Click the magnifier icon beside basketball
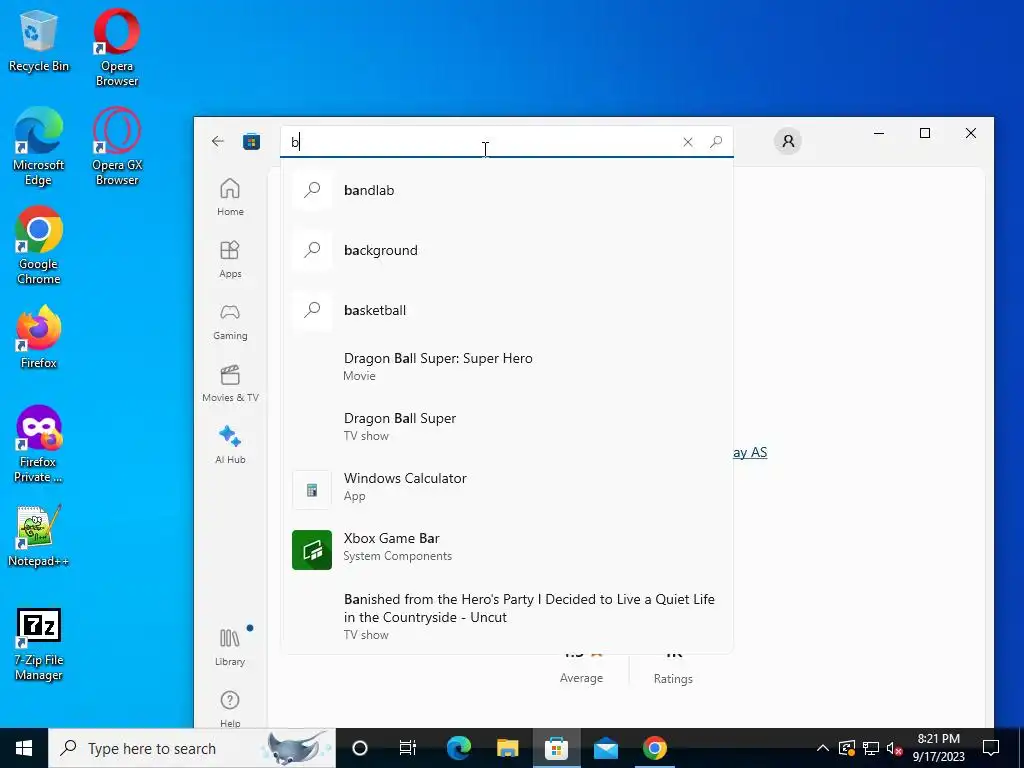The width and height of the screenshot is (1024, 768). pos(312,310)
